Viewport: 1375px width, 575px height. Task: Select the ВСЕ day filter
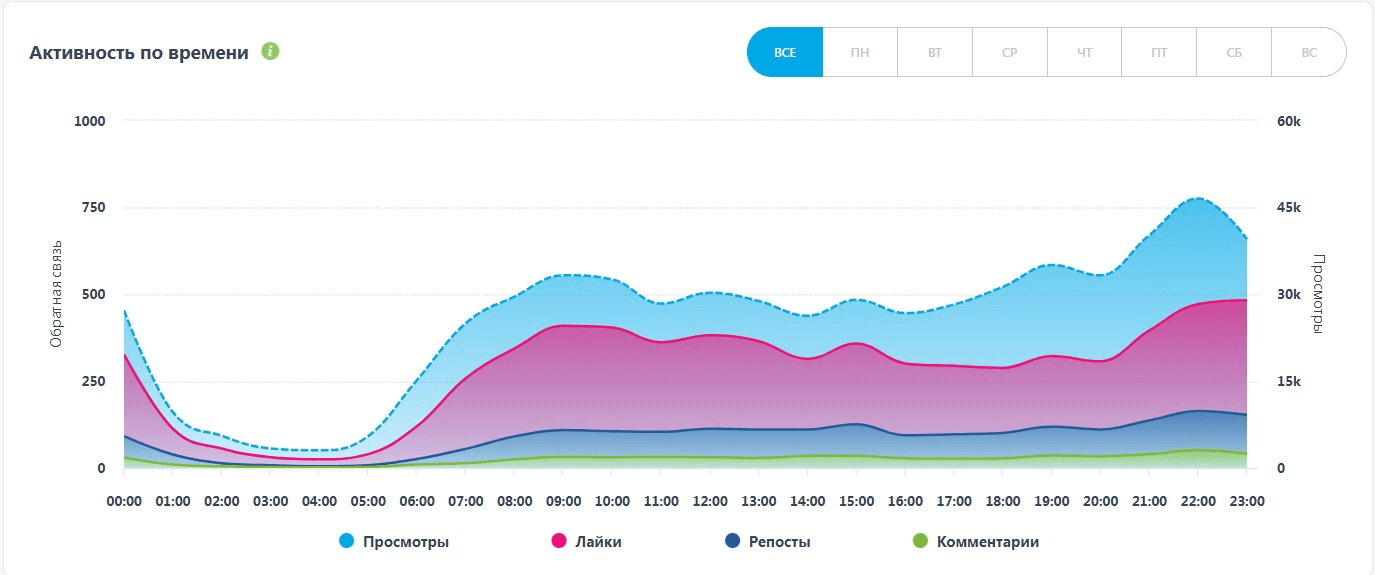785,52
